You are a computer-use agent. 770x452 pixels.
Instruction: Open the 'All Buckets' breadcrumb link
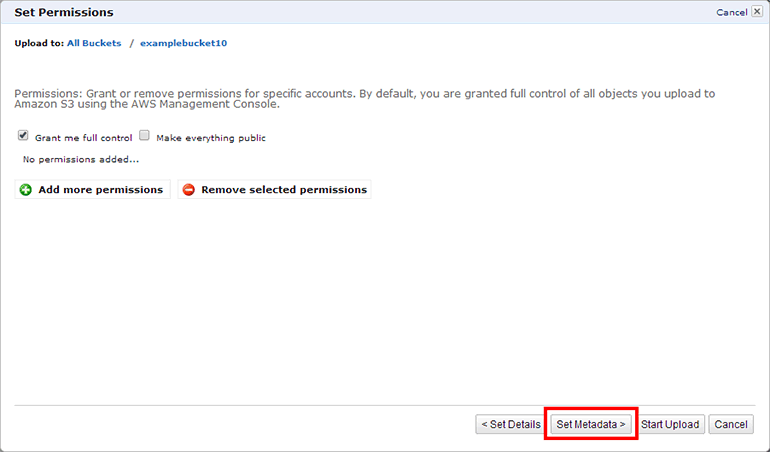[x=94, y=43]
